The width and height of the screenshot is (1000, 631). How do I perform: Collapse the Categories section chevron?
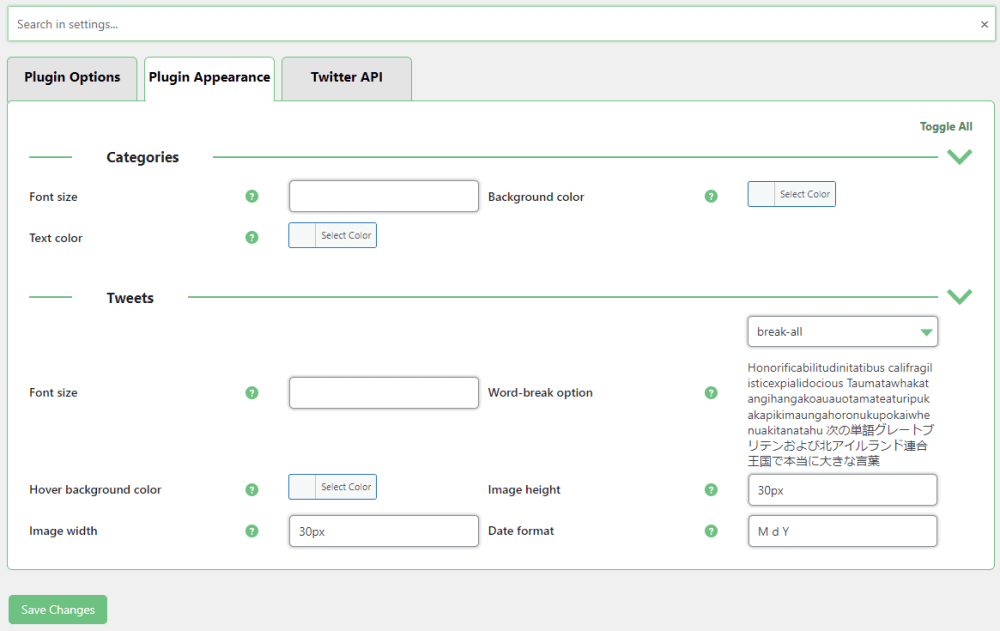tap(959, 157)
